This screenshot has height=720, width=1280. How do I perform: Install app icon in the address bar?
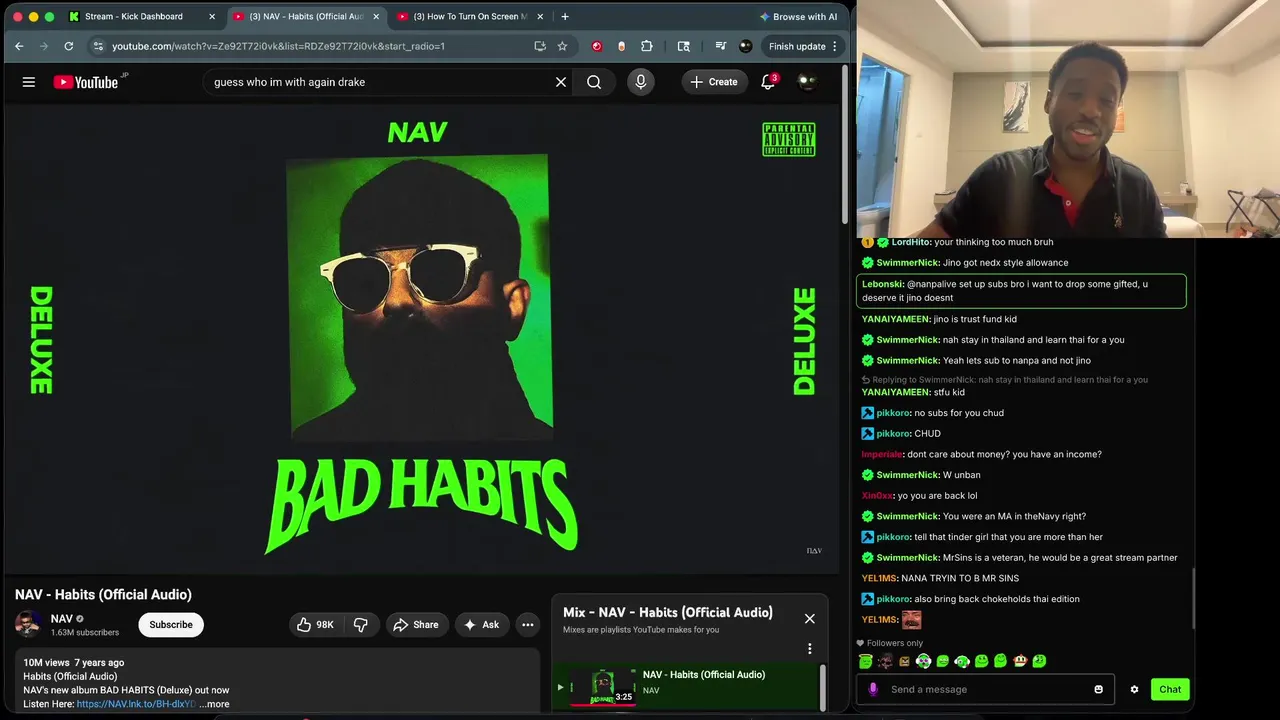540,46
